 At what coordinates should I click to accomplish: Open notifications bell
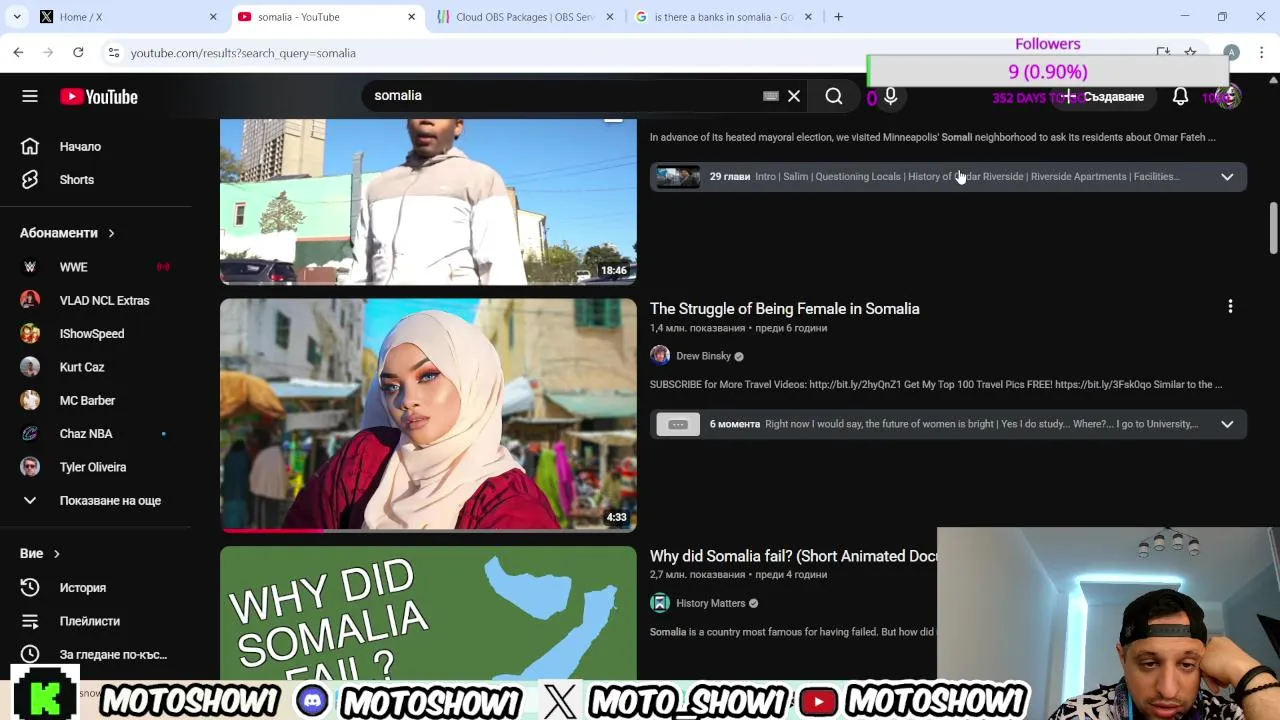[x=1180, y=96]
